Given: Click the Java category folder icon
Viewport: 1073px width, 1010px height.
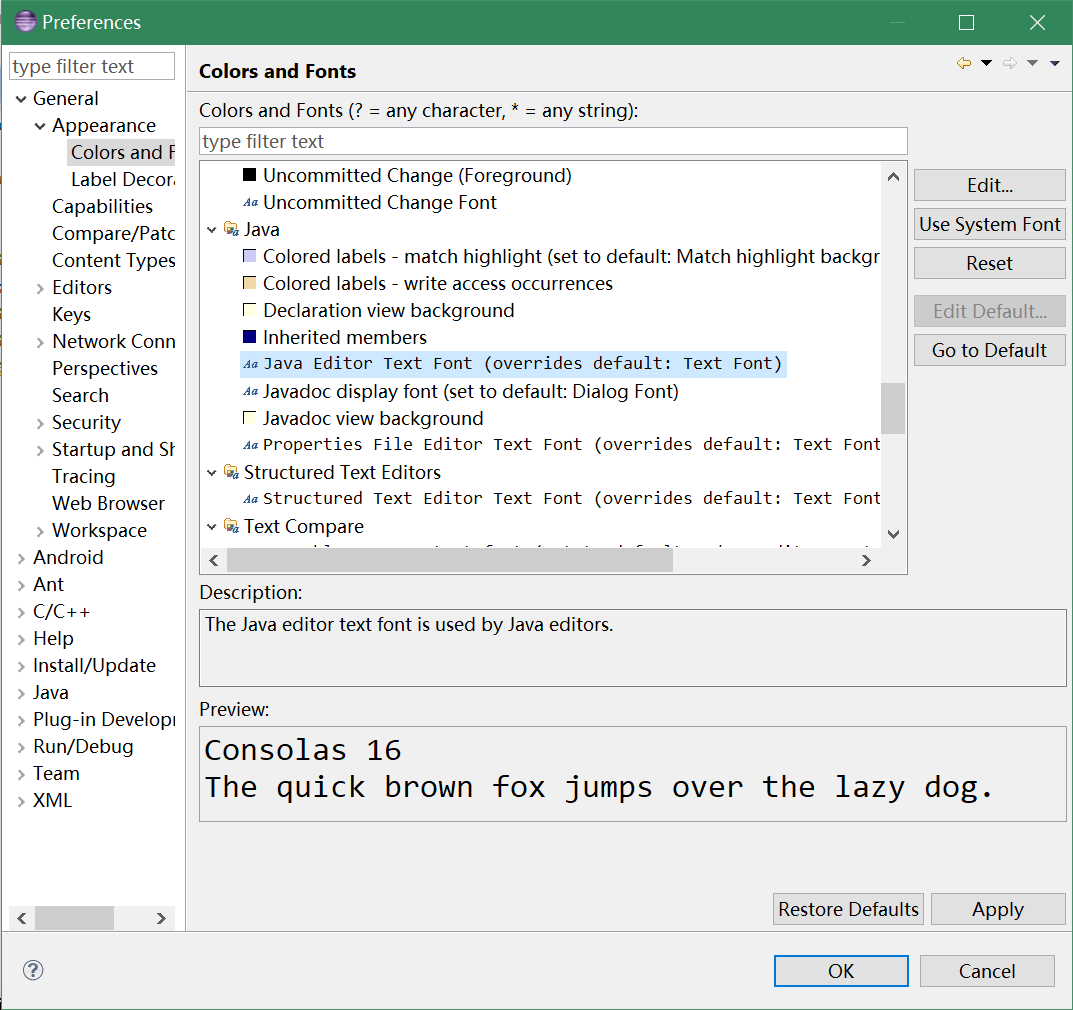Looking at the screenshot, I should (231, 229).
